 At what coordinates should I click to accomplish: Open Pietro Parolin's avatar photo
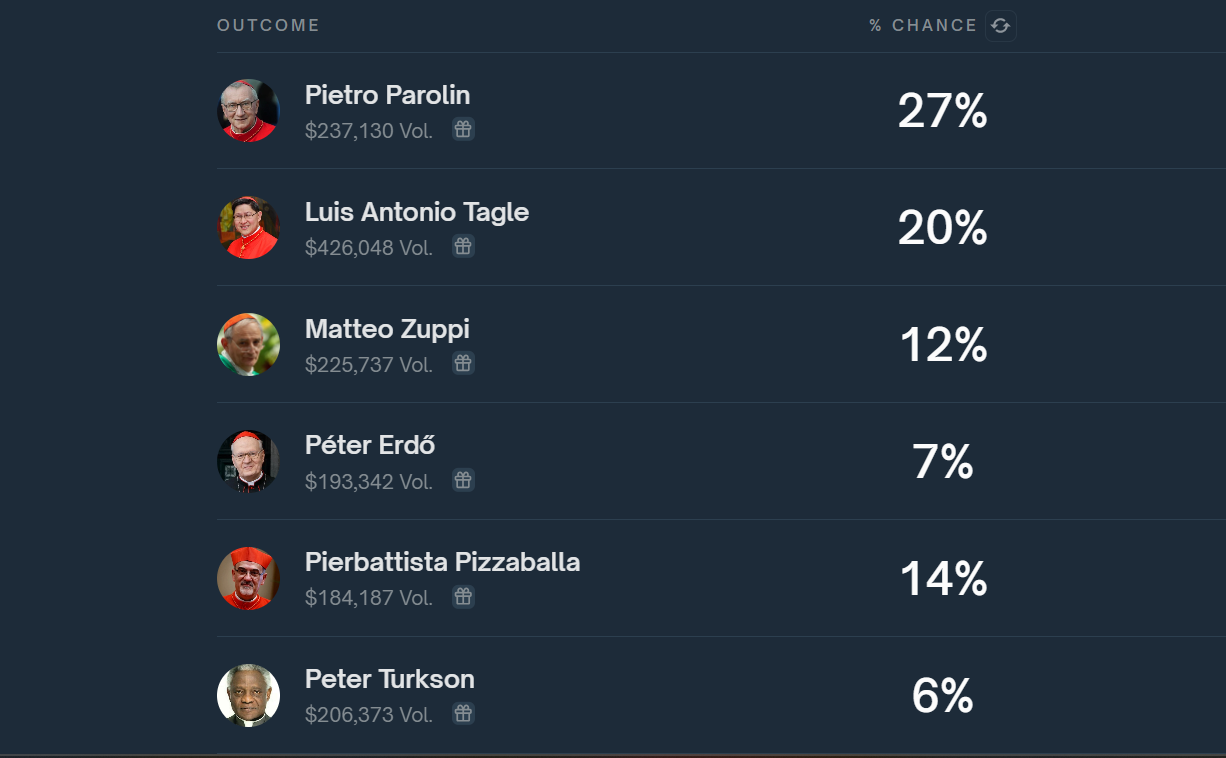248,110
